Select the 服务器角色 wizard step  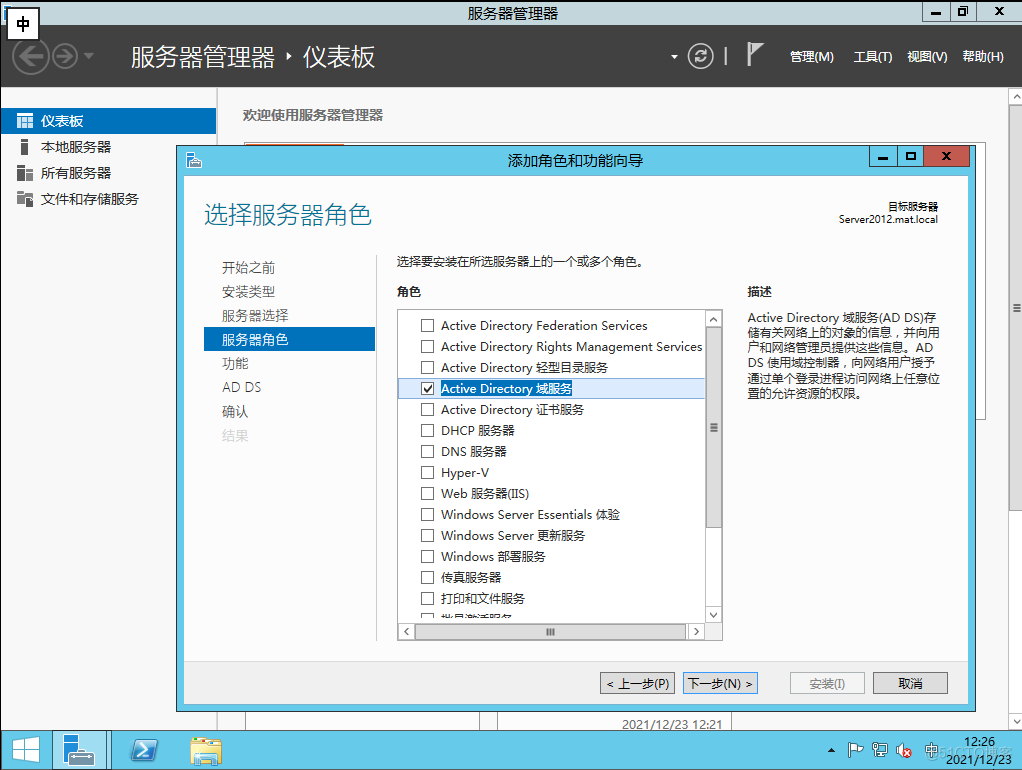tap(289, 339)
